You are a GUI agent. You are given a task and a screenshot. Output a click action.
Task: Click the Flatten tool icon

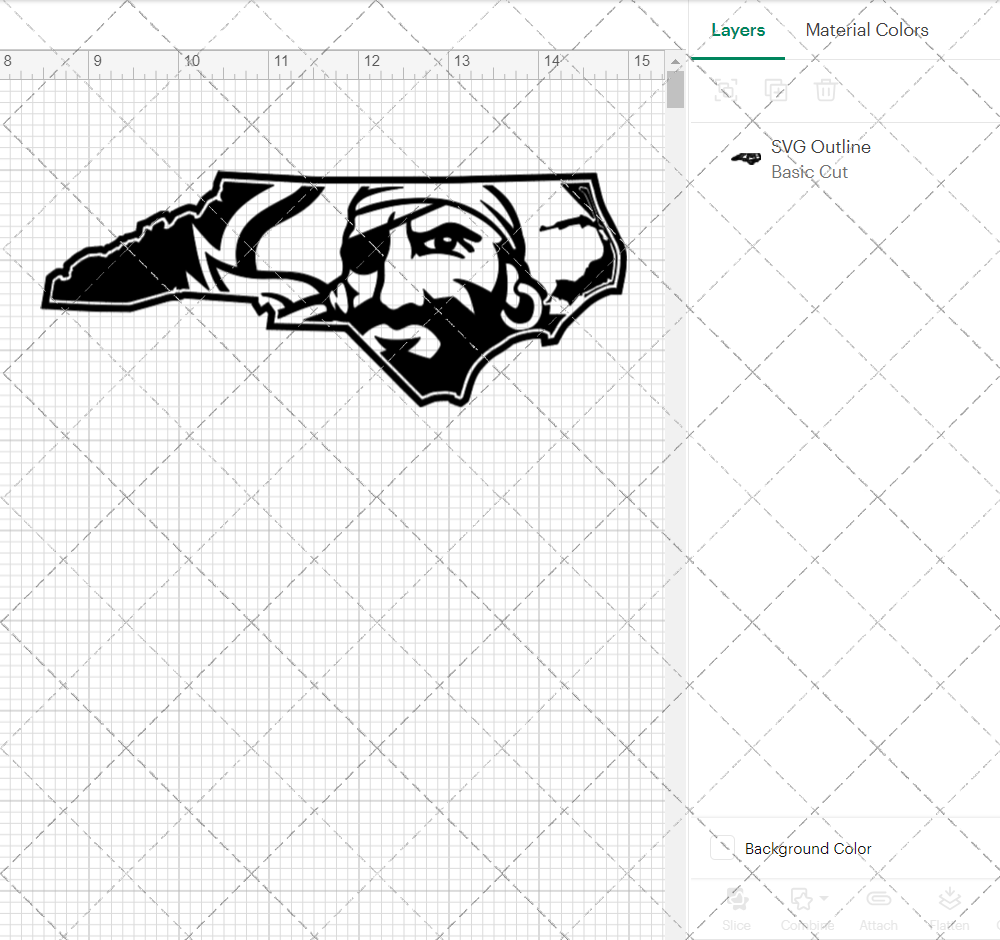950,899
